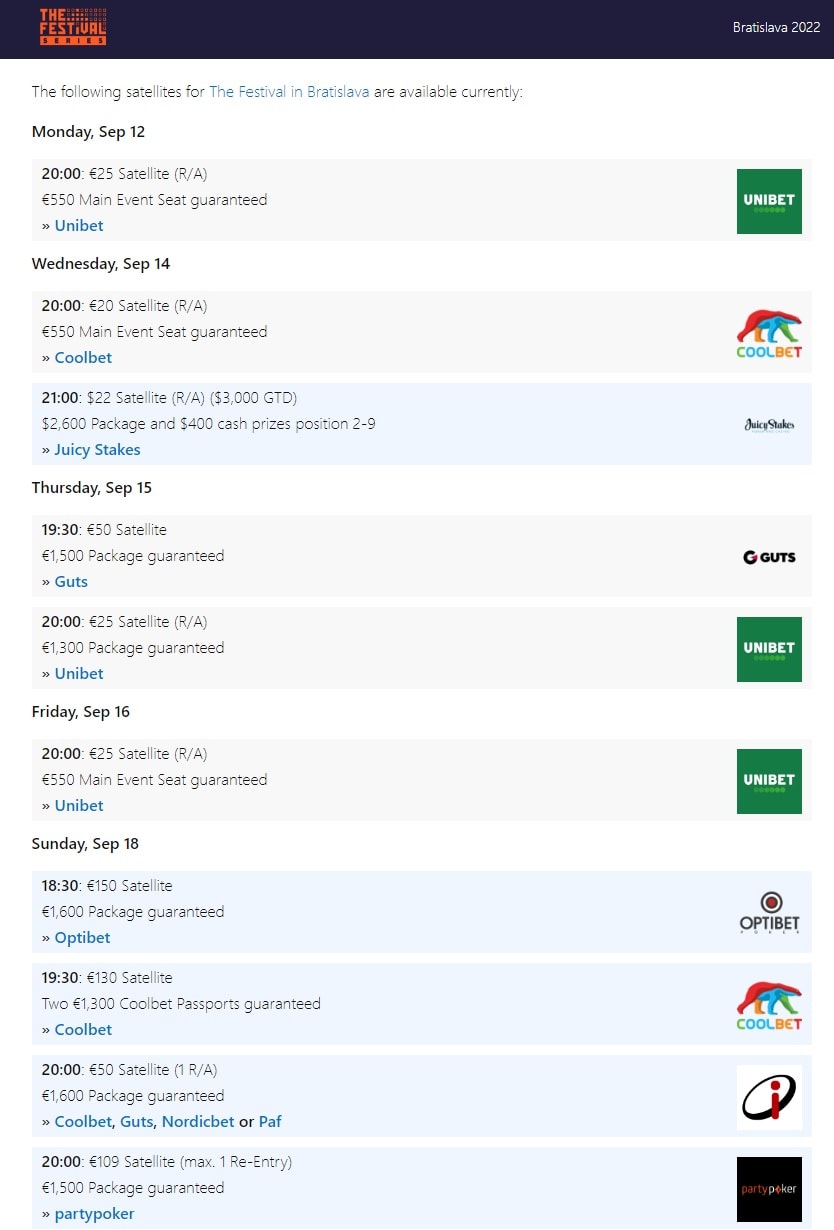834x1230 pixels.
Task: Open the Optibet text link
Action: pyautogui.click(x=82, y=938)
